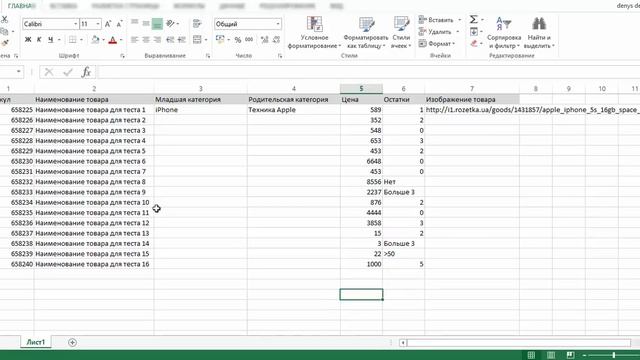Click the decrease decimal places icon
Image resolution: width=640 pixels, height=360 pixels.
point(276,40)
